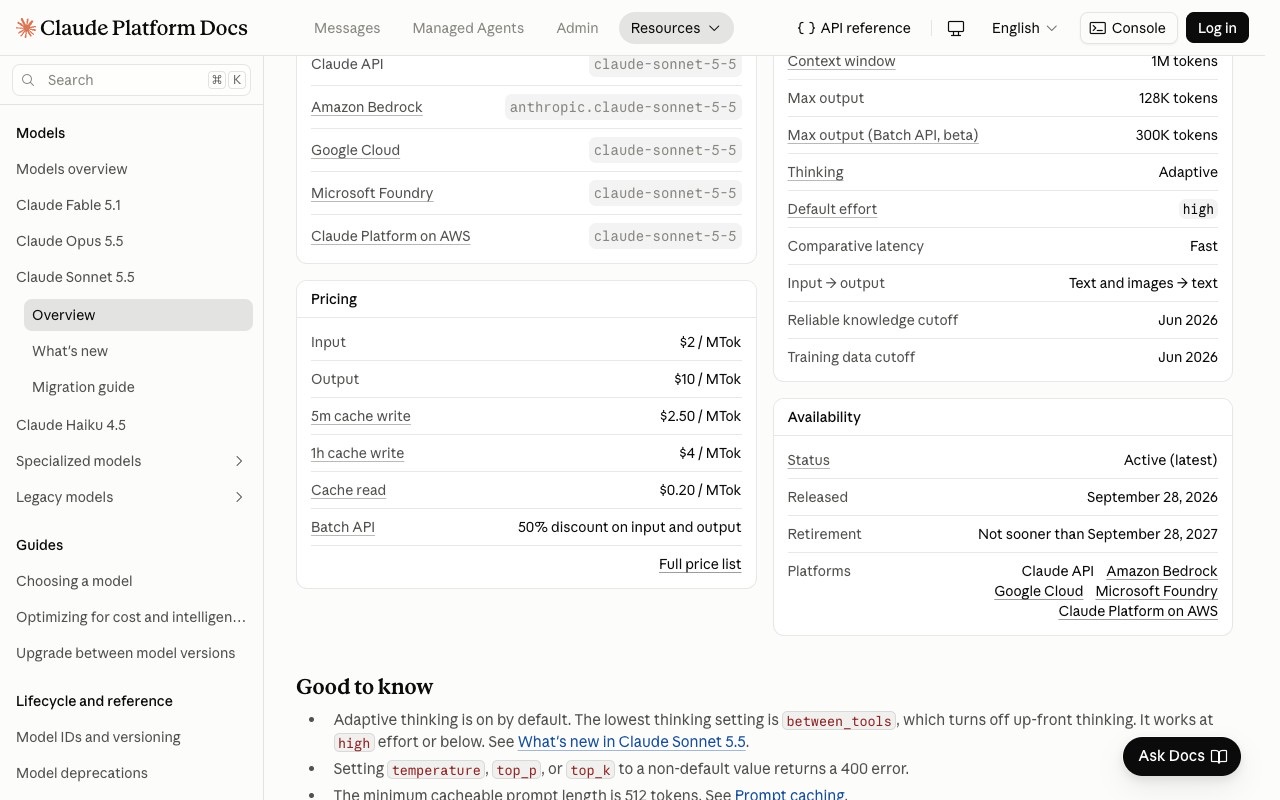
Task: Click the Log in button
Action: pos(1217,28)
